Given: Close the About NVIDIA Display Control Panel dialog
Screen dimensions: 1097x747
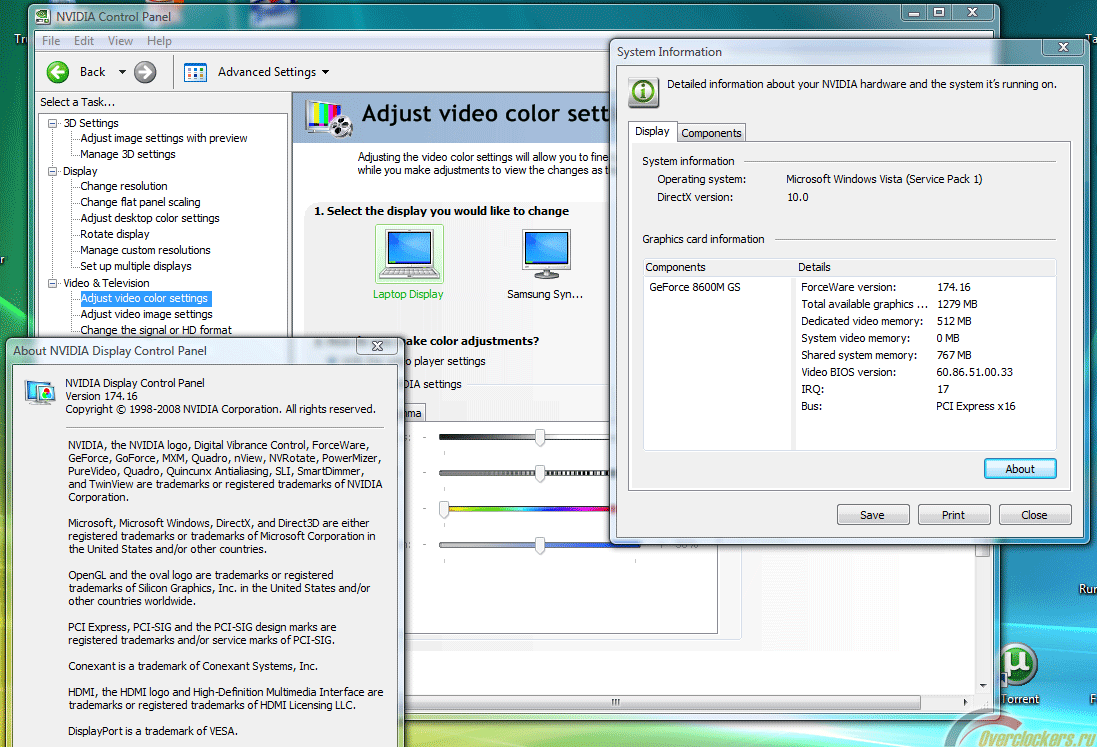Looking at the screenshot, I should 377,346.
